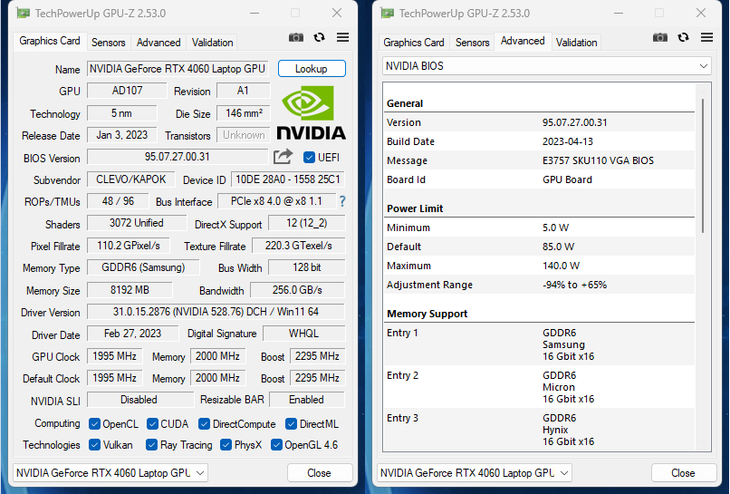Viewport: 730px width, 494px height.
Task: Click the Pixel Fillrate 110.2 GPixel/s field
Action: [x=128, y=245]
